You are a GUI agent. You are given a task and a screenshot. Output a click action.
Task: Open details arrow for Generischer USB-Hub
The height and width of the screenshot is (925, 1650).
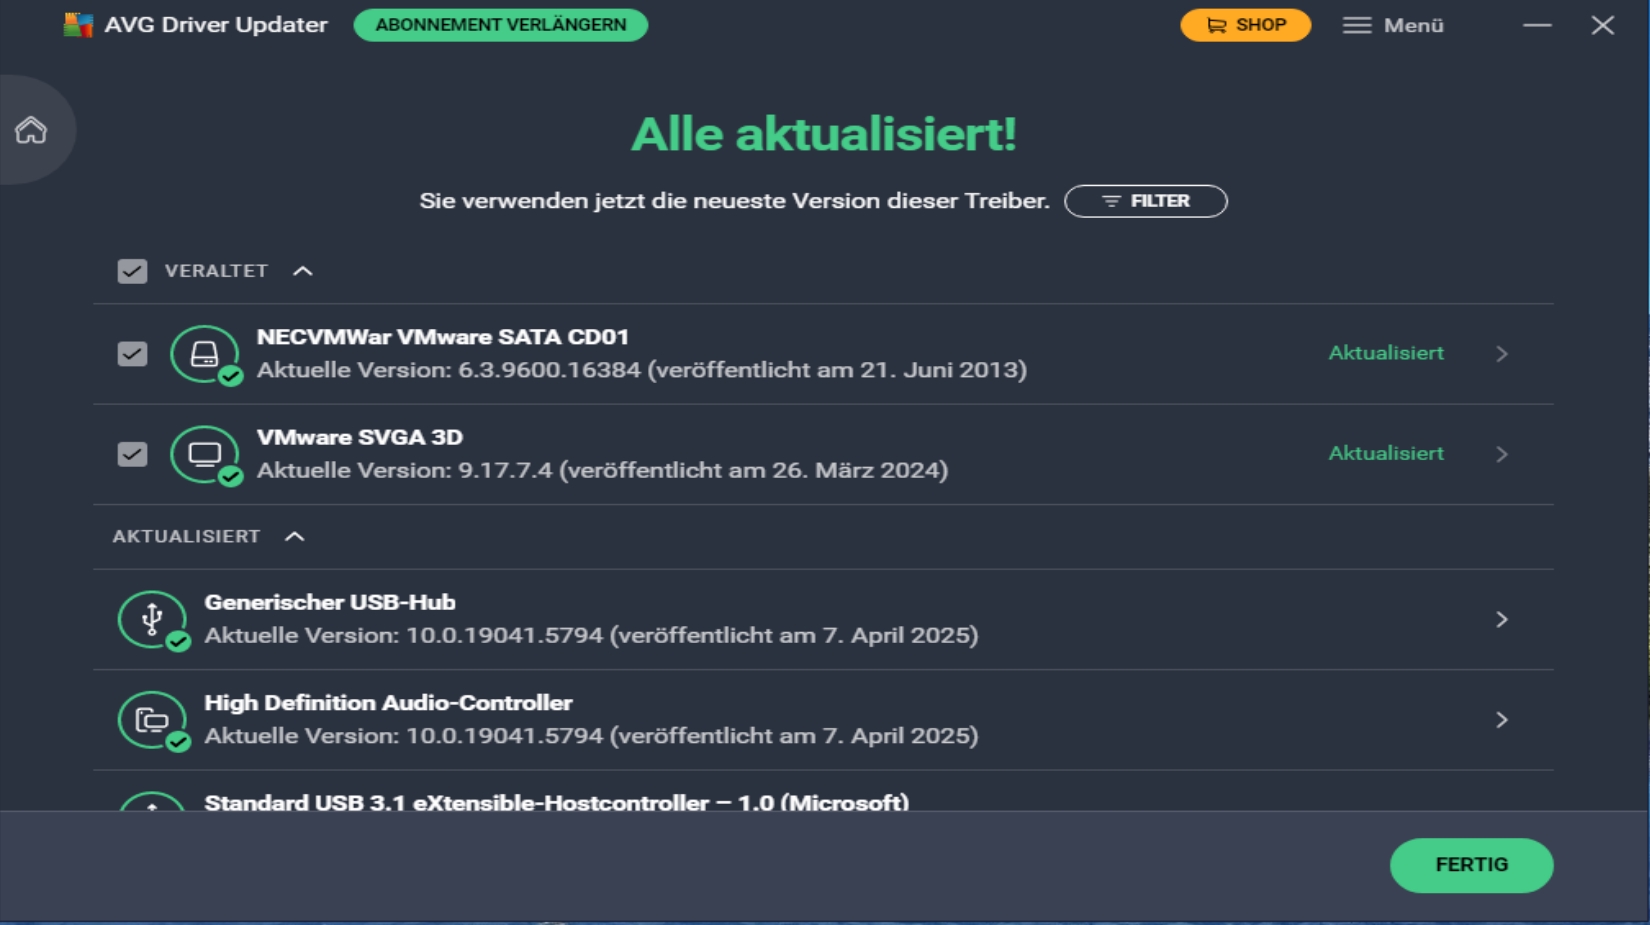[1501, 620]
